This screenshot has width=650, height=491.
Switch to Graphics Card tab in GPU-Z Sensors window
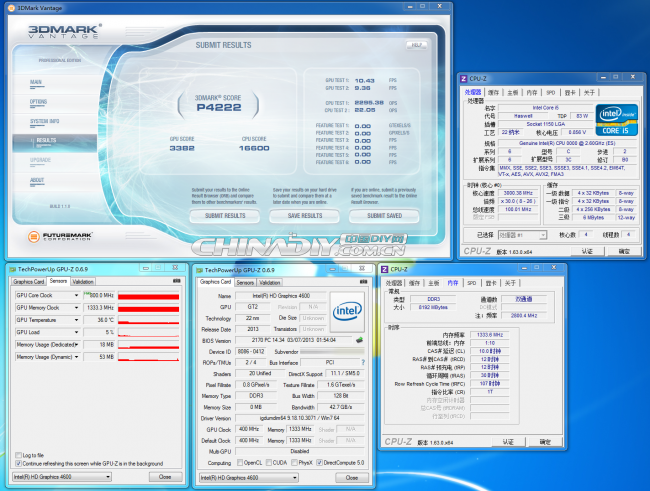point(29,282)
